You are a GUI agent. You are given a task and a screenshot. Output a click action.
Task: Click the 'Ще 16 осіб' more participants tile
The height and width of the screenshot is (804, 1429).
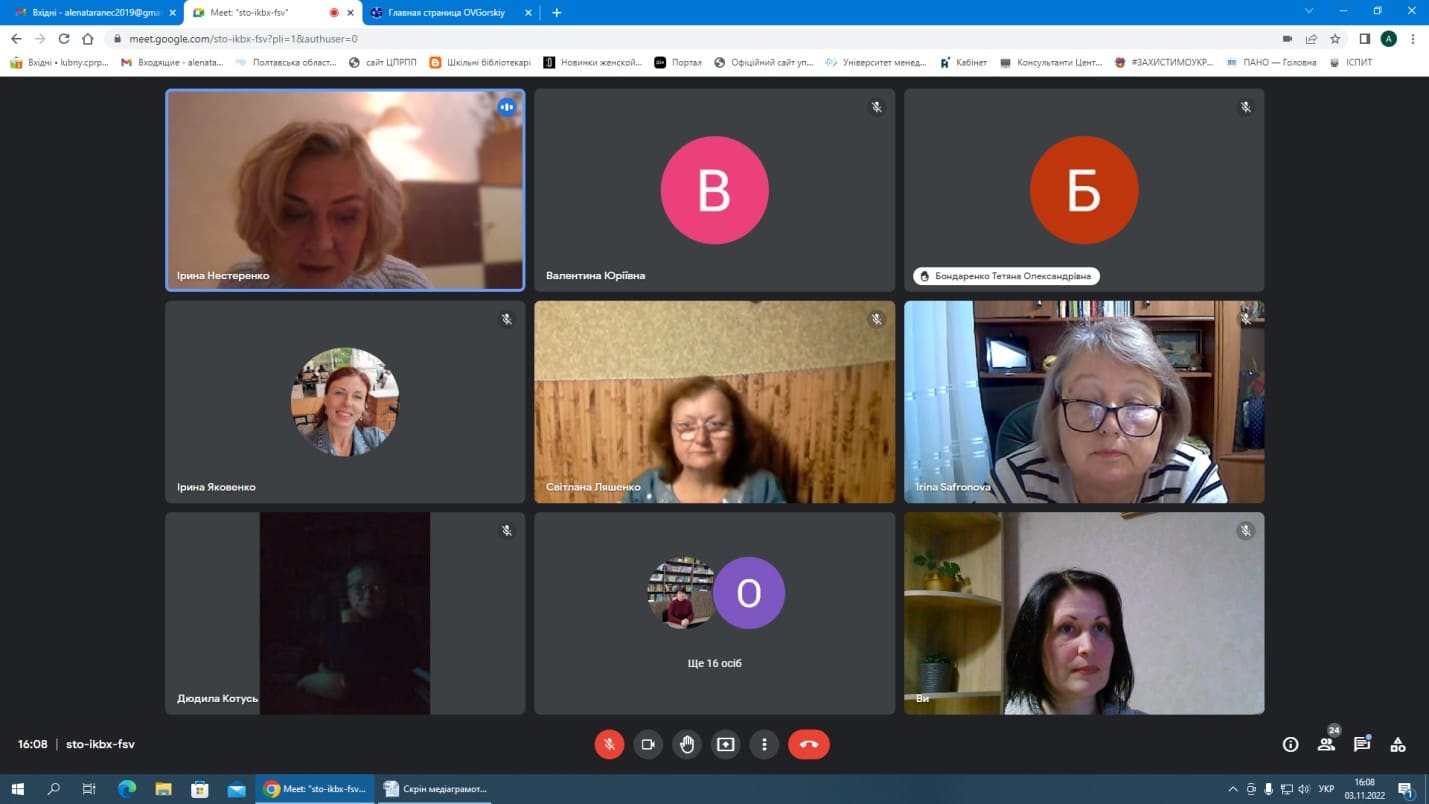715,613
